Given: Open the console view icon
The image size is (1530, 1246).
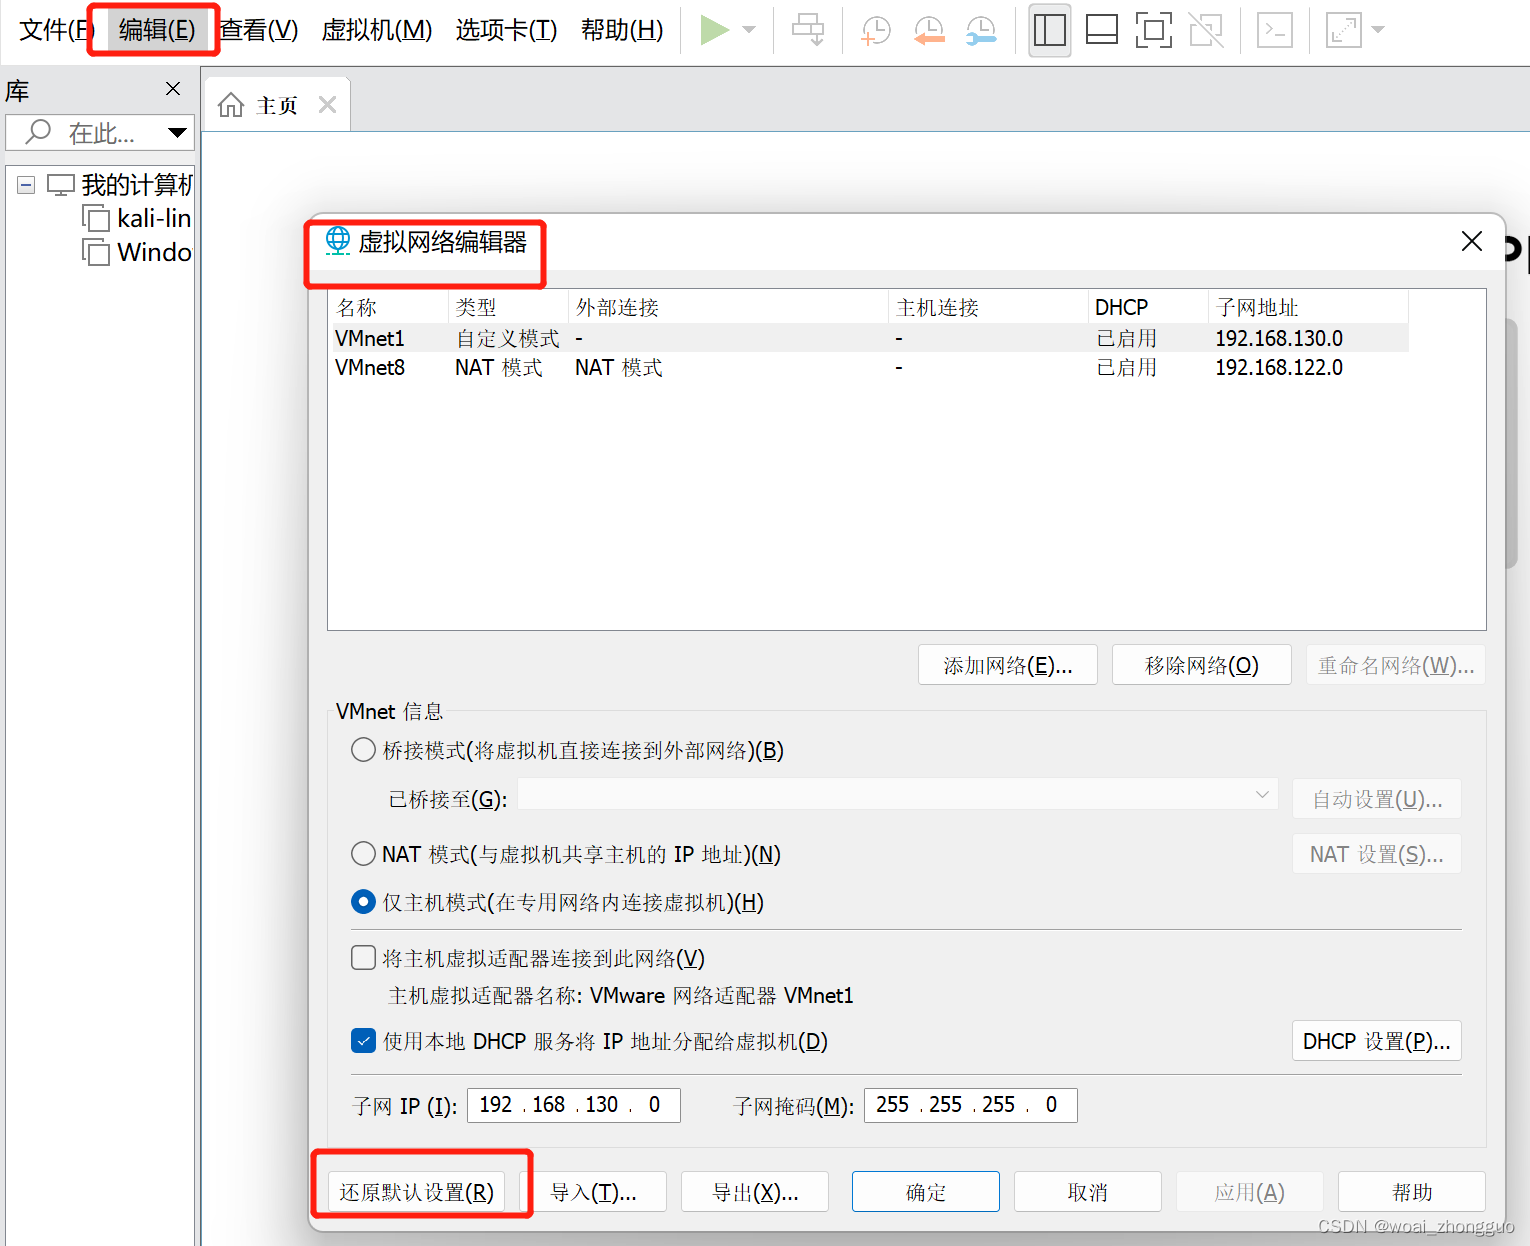Looking at the screenshot, I should pyautogui.click(x=1274, y=30).
